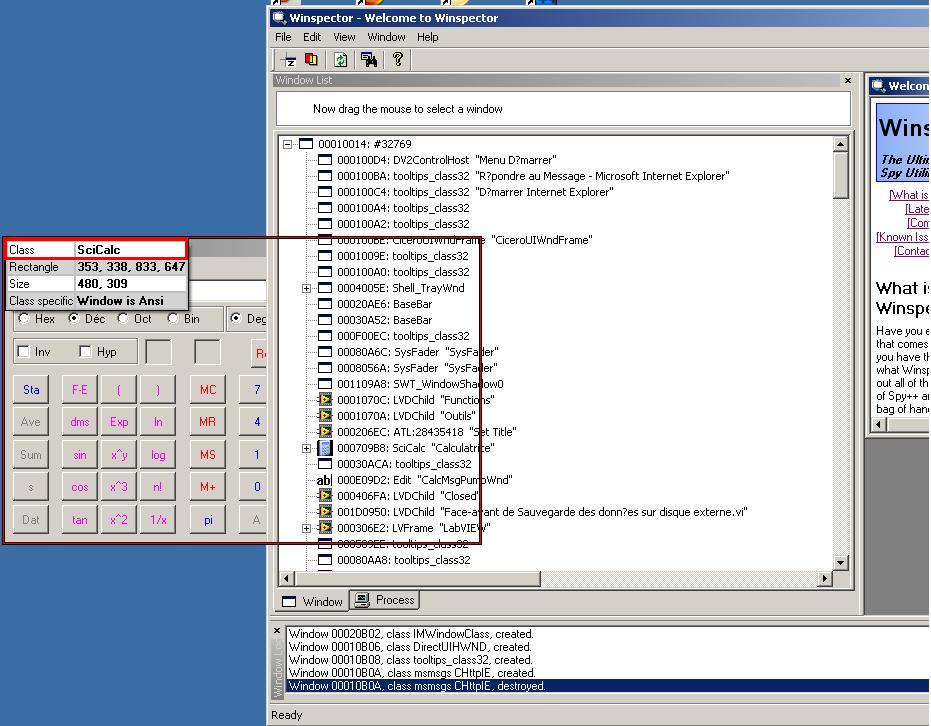Select the Hex radio button in calculator
This screenshot has height=726, width=931.
click(24, 318)
